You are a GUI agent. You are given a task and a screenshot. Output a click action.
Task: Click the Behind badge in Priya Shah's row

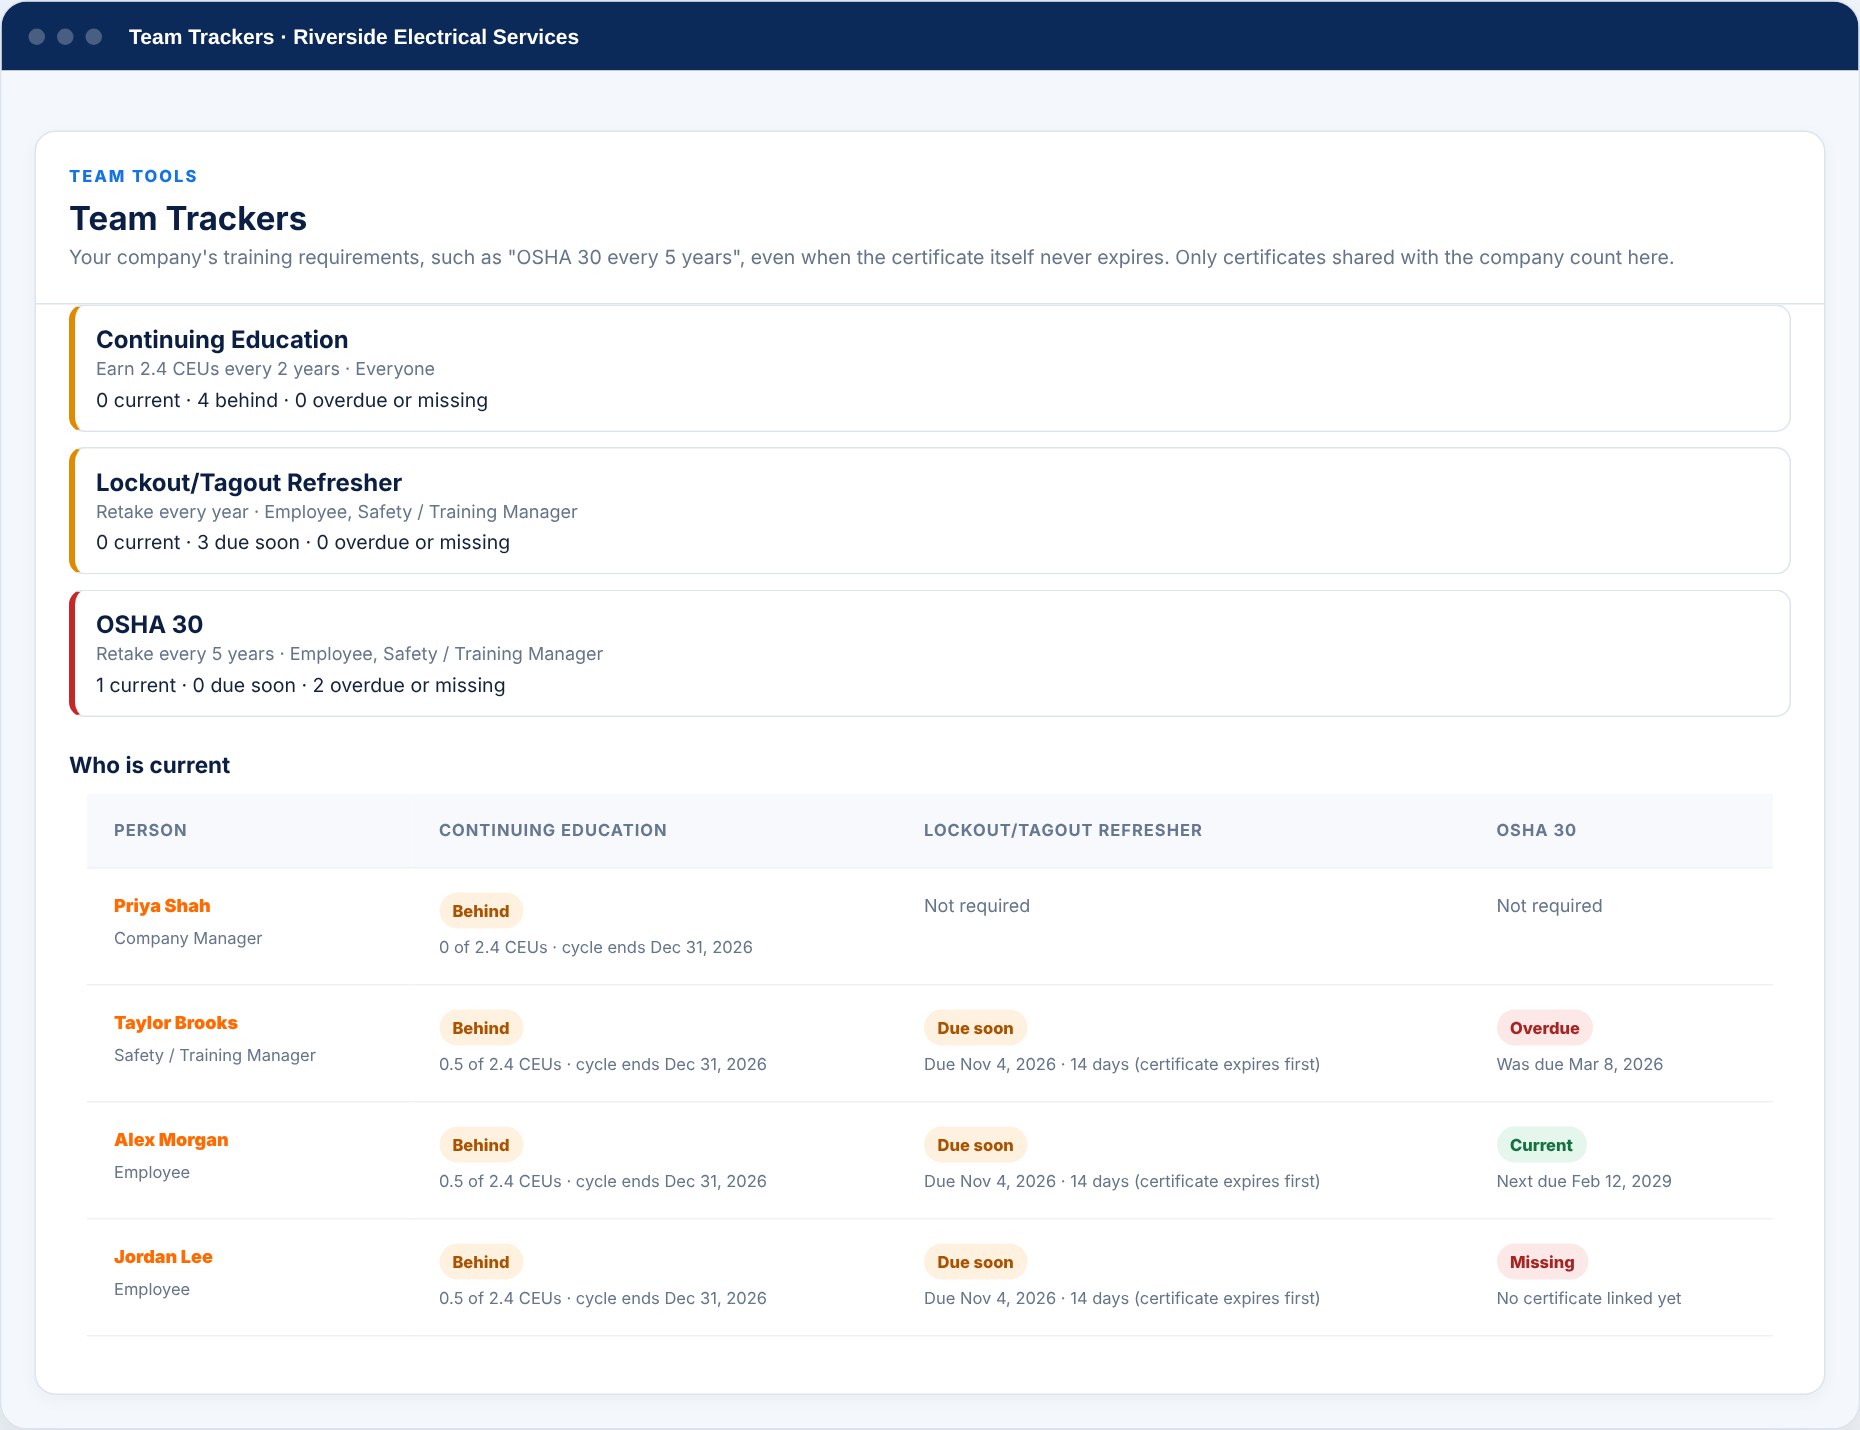point(481,911)
